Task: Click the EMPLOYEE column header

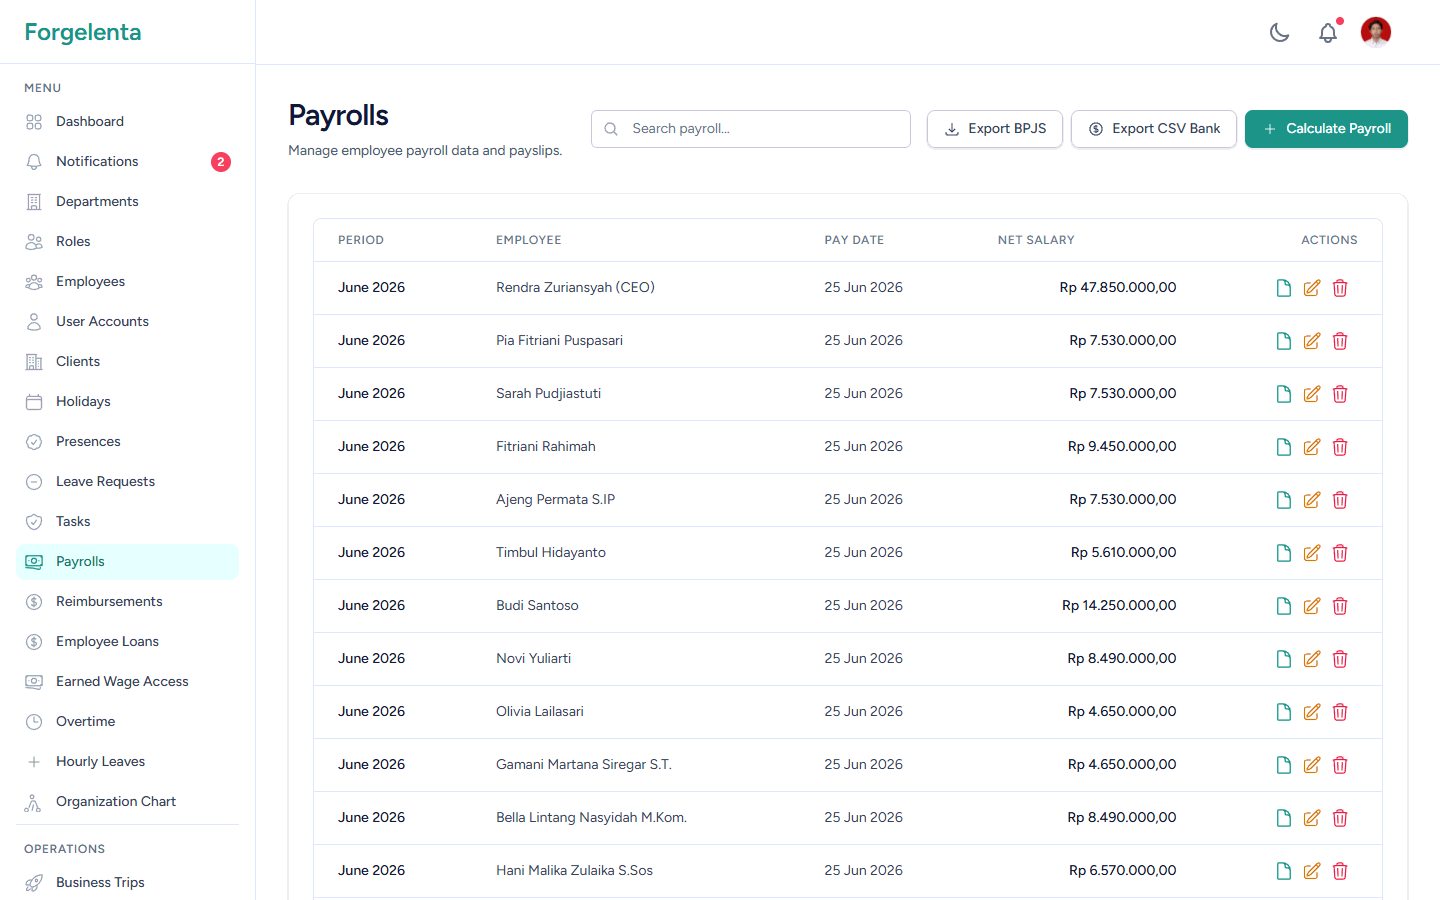Action: click(529, 240)
